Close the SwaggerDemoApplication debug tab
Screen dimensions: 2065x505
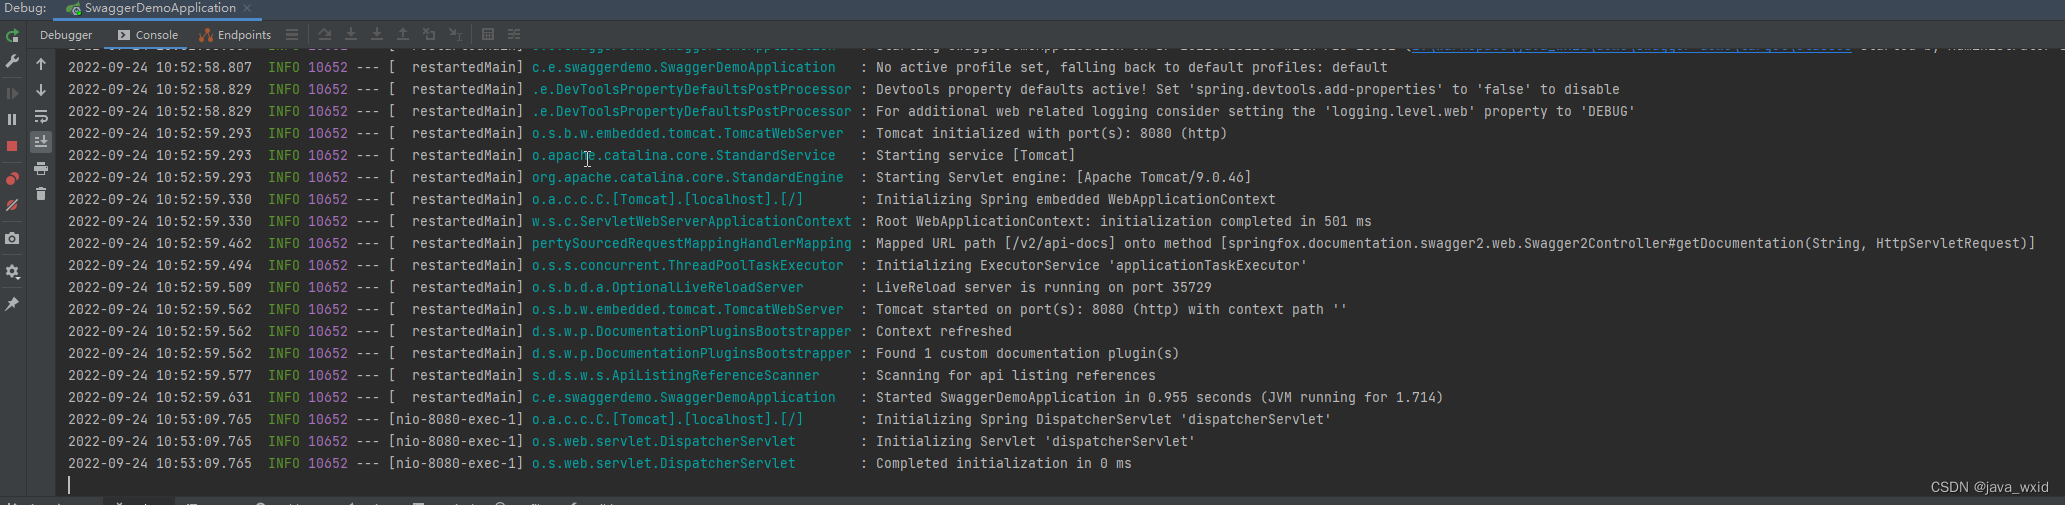[247, 8]
